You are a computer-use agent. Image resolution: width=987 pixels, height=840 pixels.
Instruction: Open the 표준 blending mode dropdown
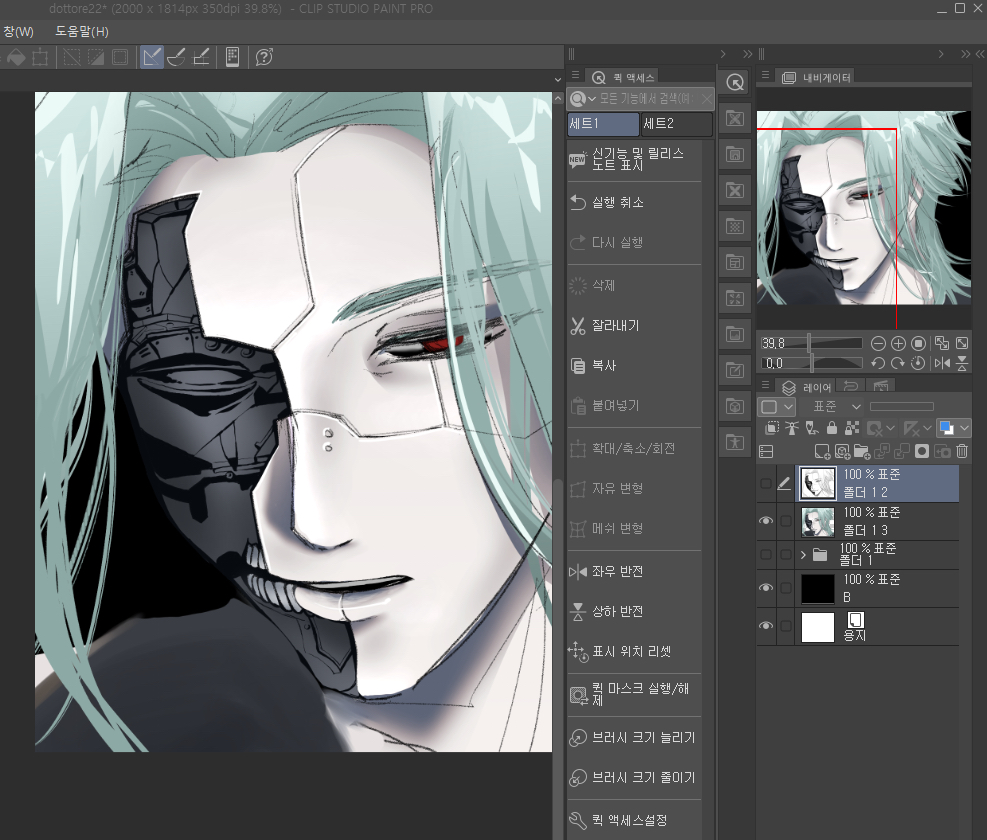pyautogui.click(x=836, y=407)
